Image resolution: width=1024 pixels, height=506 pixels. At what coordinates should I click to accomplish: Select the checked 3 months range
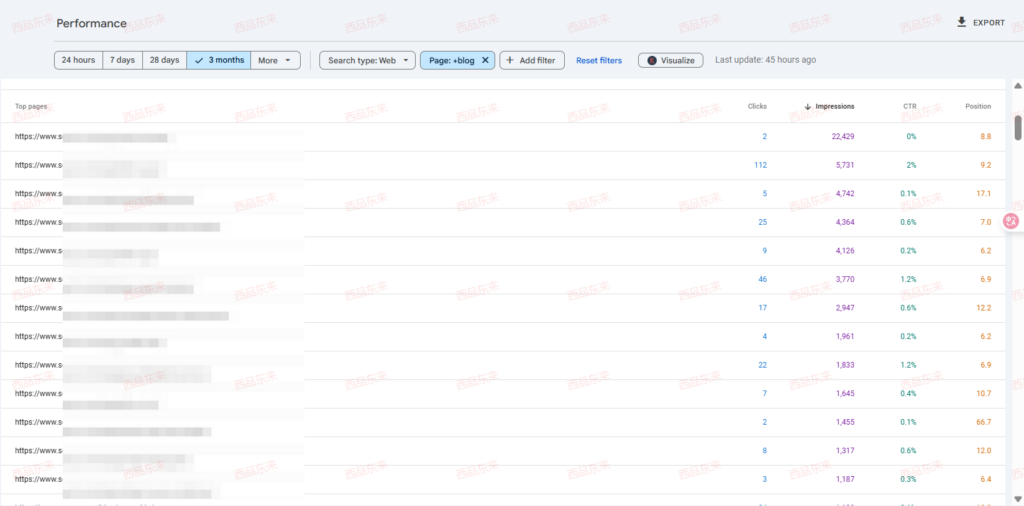click(218, 60)
